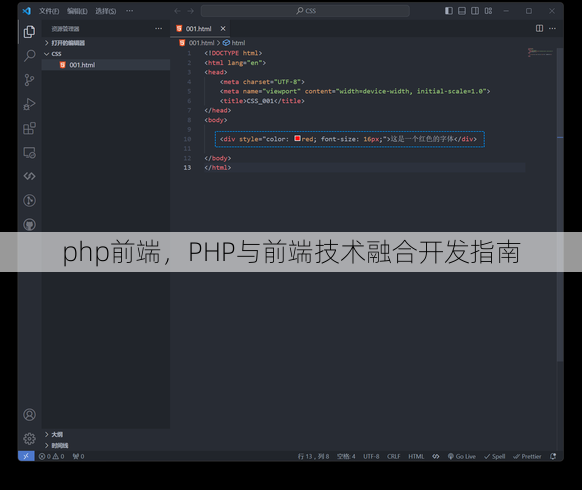Open the Remote Explorer icon
The width and height of the screenshot is (582, 490).
(x=29, y=153)
